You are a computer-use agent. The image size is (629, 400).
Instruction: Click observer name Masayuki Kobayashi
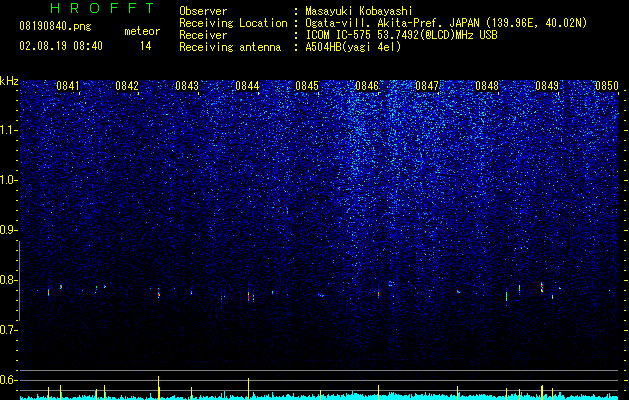coord(359,11)
